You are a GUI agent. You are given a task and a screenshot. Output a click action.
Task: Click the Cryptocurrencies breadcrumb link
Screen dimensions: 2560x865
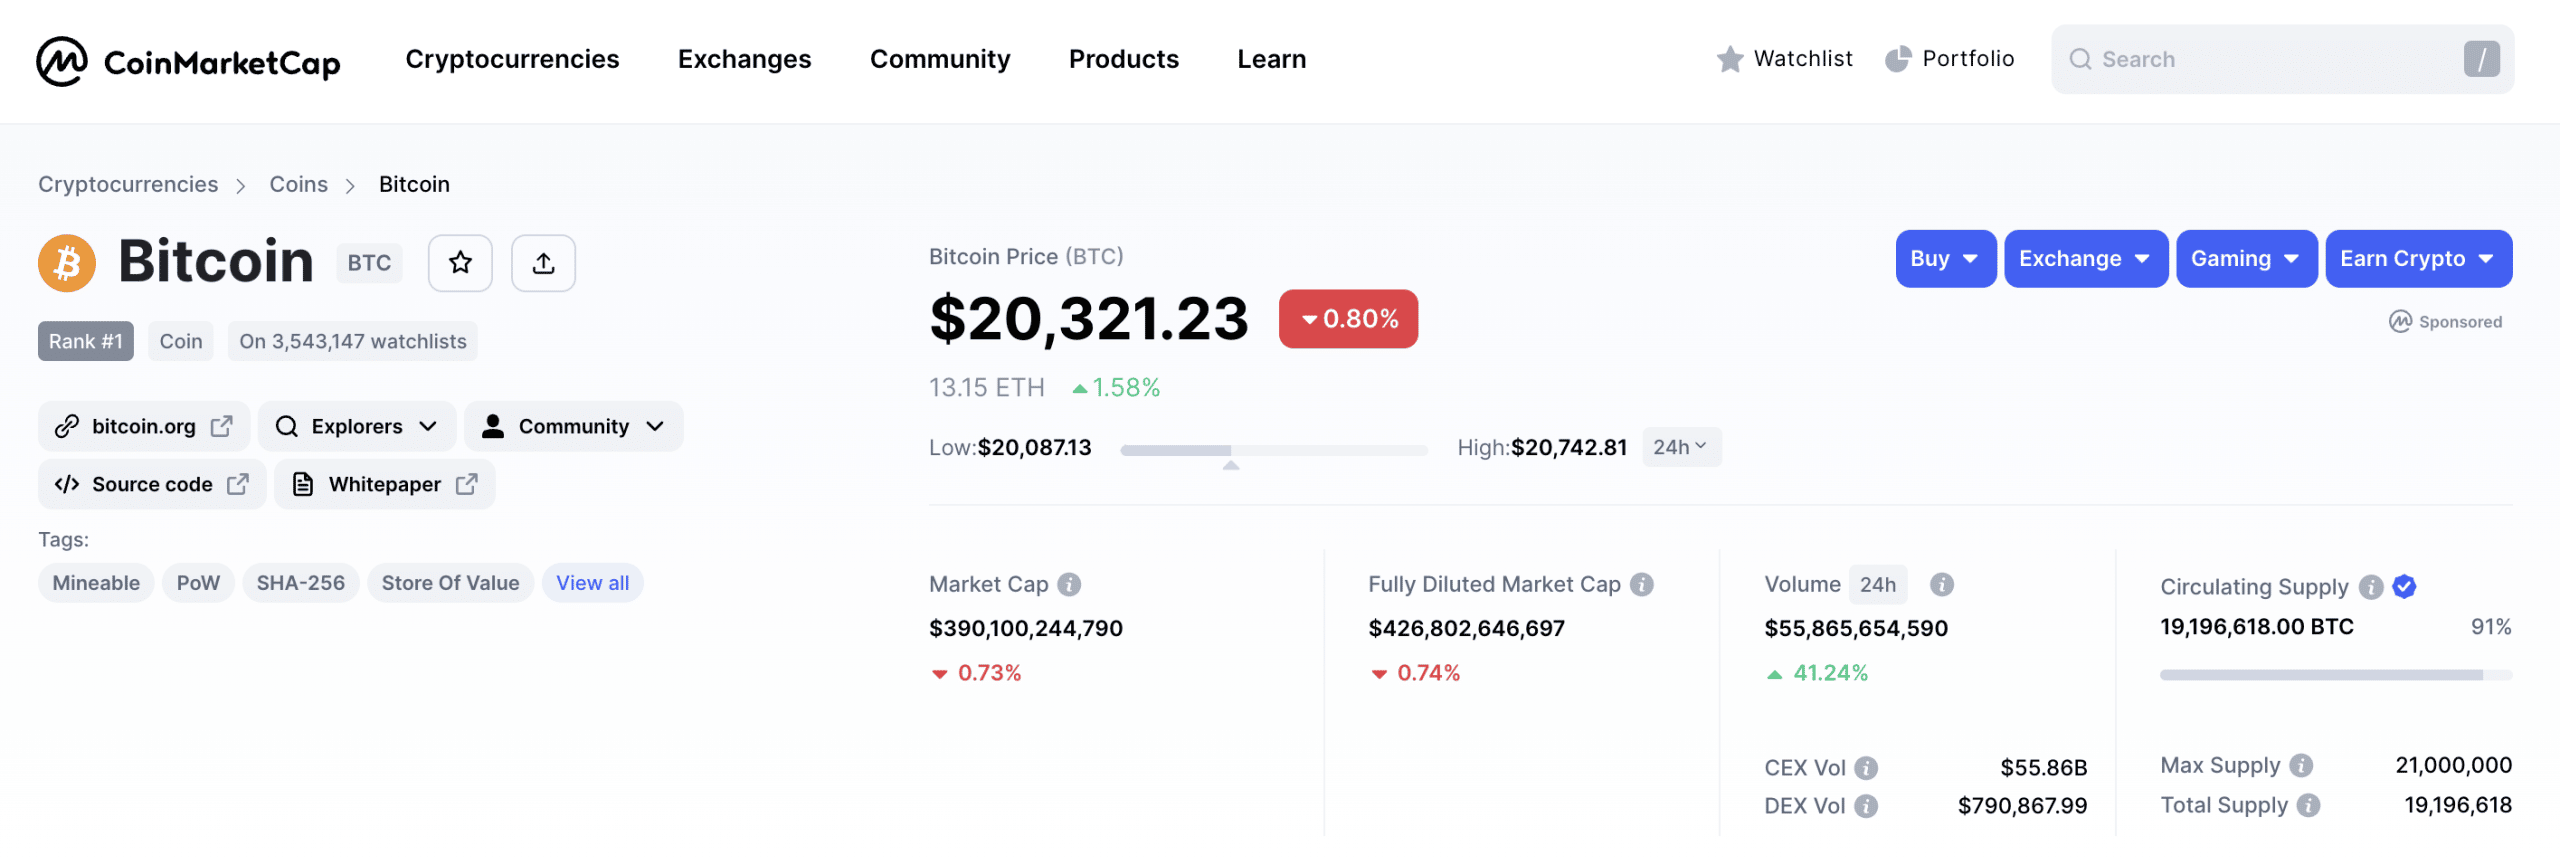pyautogui.click(x=128, y=184)
